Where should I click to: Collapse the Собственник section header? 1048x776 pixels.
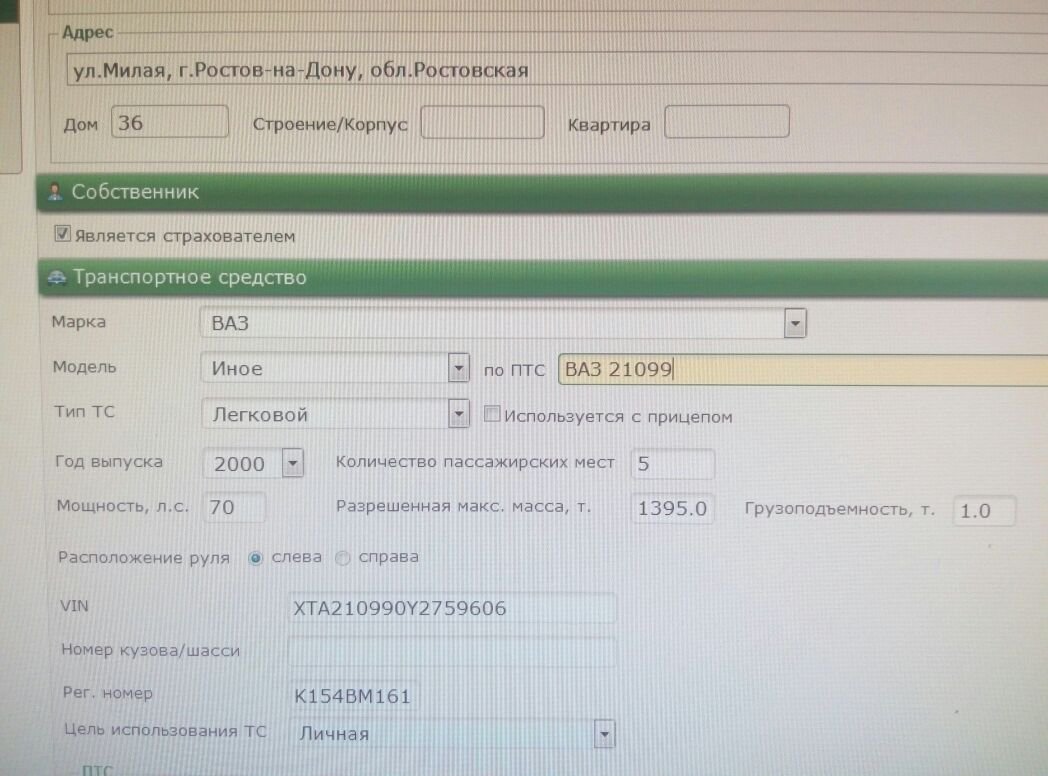pyautogui.click(x=542, y=192)
